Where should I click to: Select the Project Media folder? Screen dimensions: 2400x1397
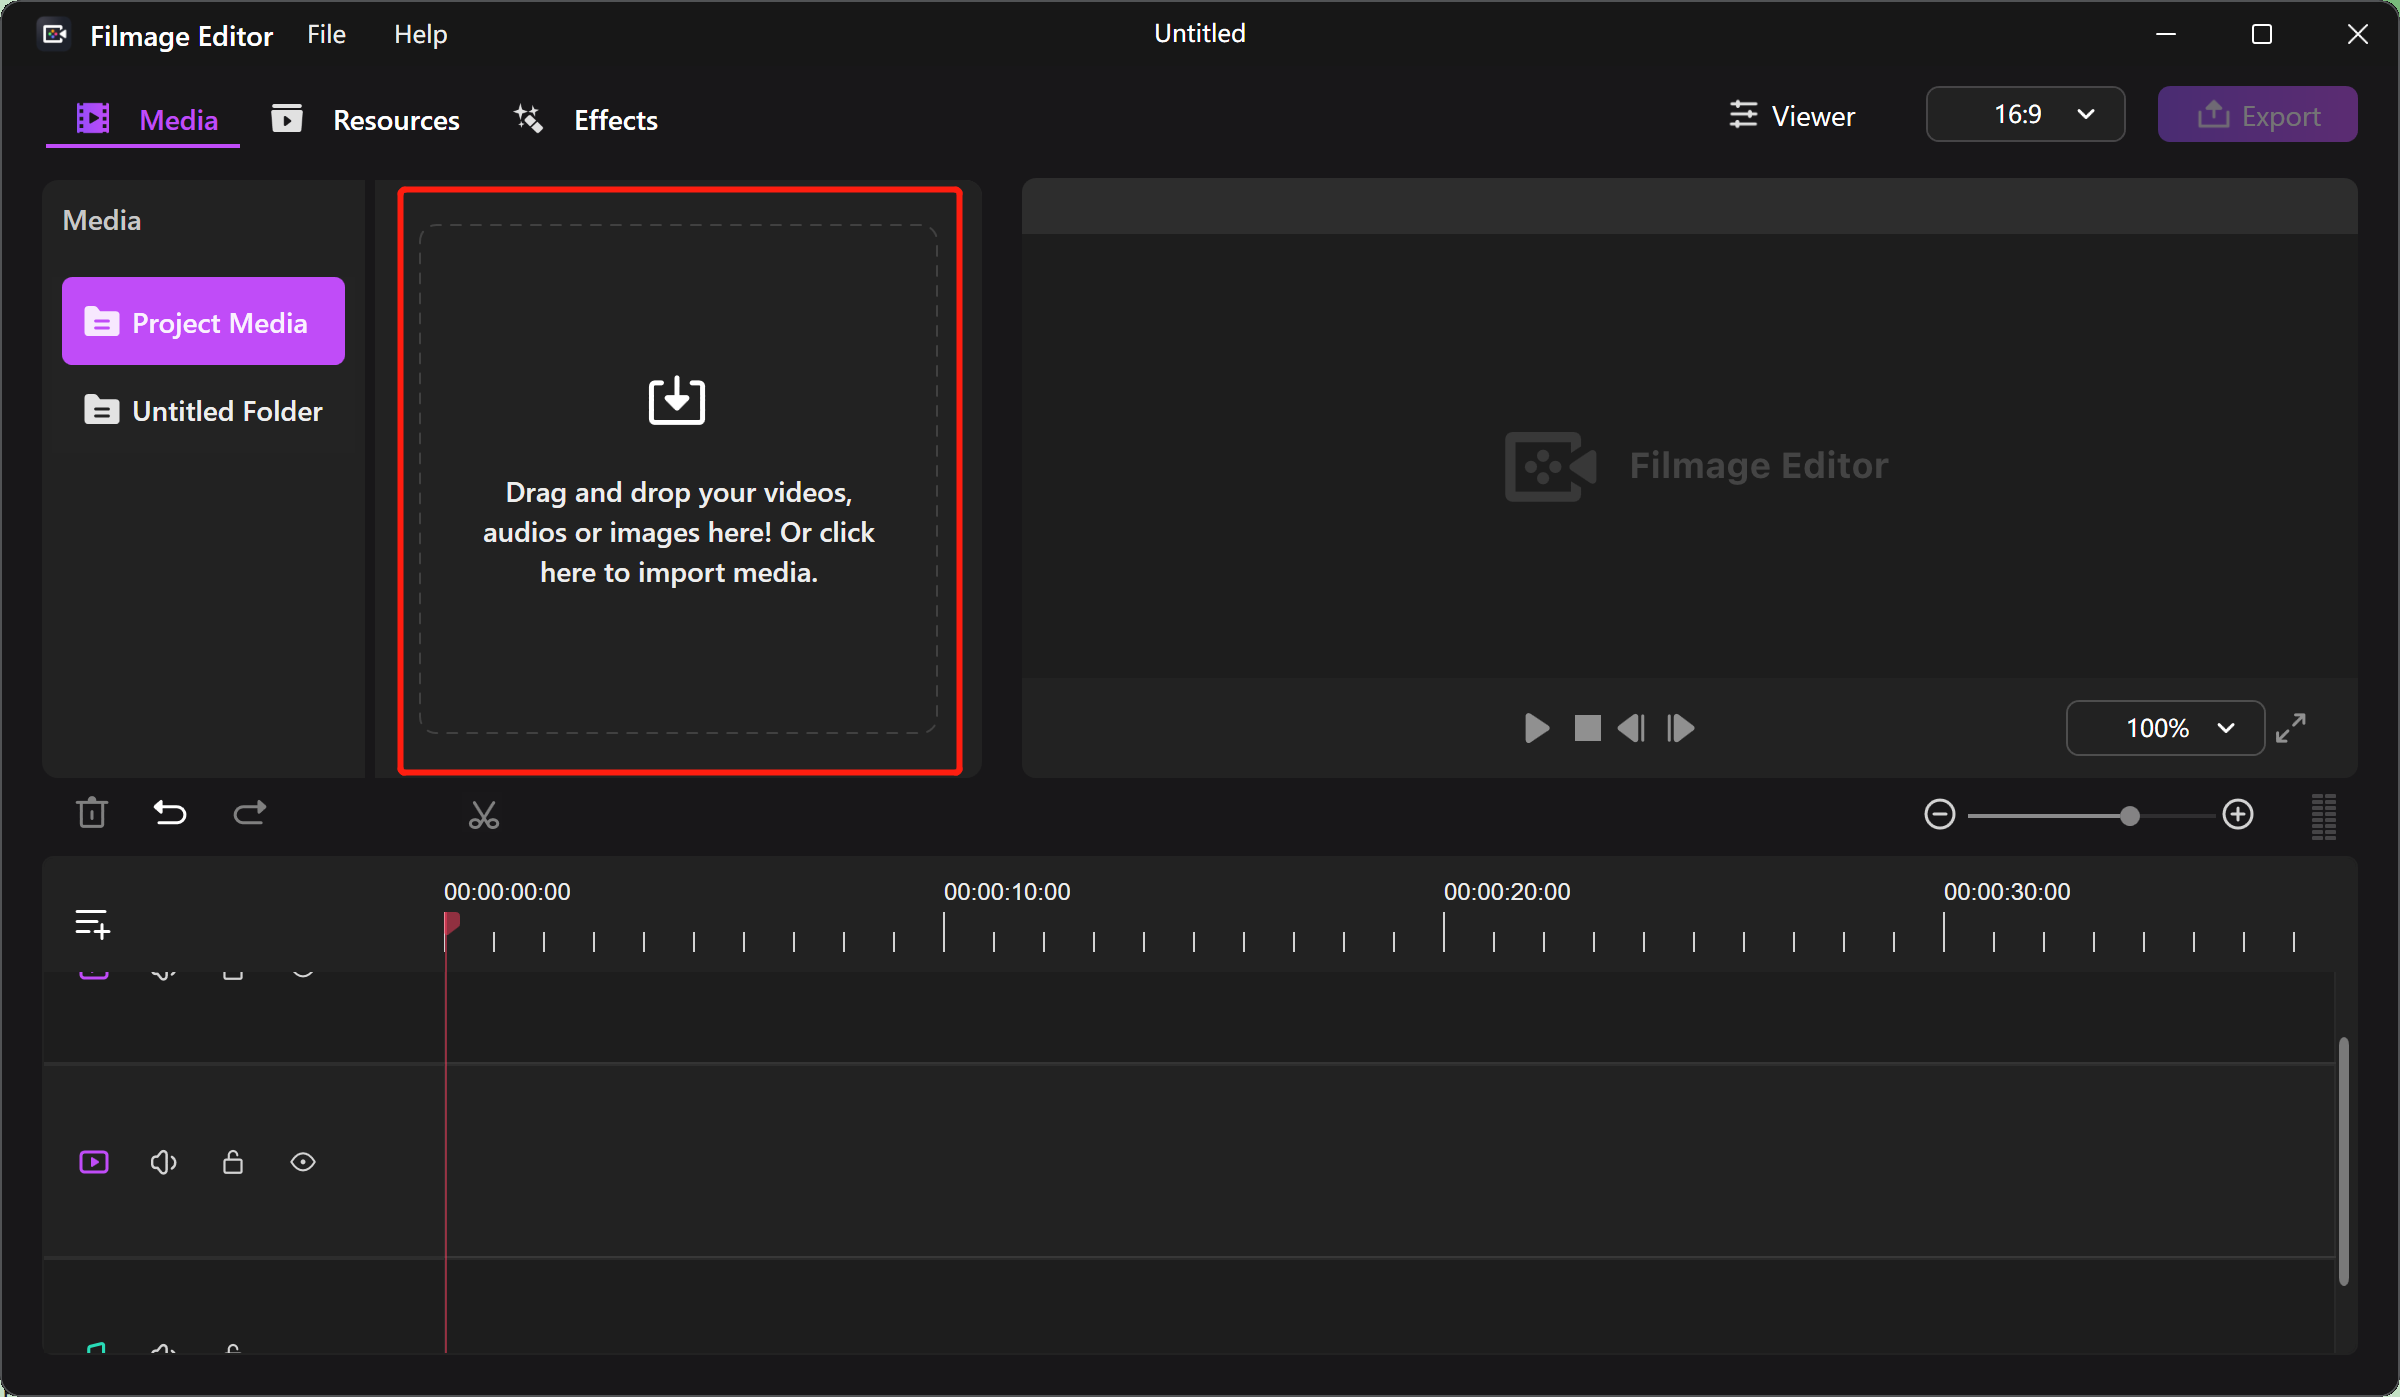click(x=203, y=322)
